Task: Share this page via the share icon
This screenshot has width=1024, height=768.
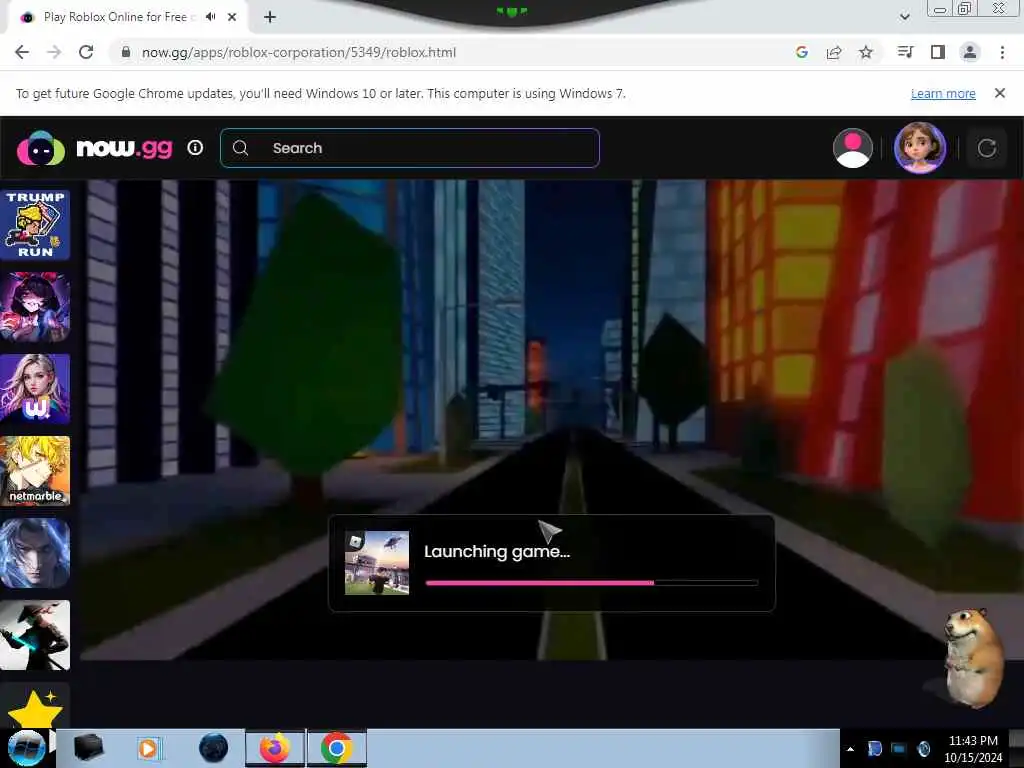Action: (834, 52)
